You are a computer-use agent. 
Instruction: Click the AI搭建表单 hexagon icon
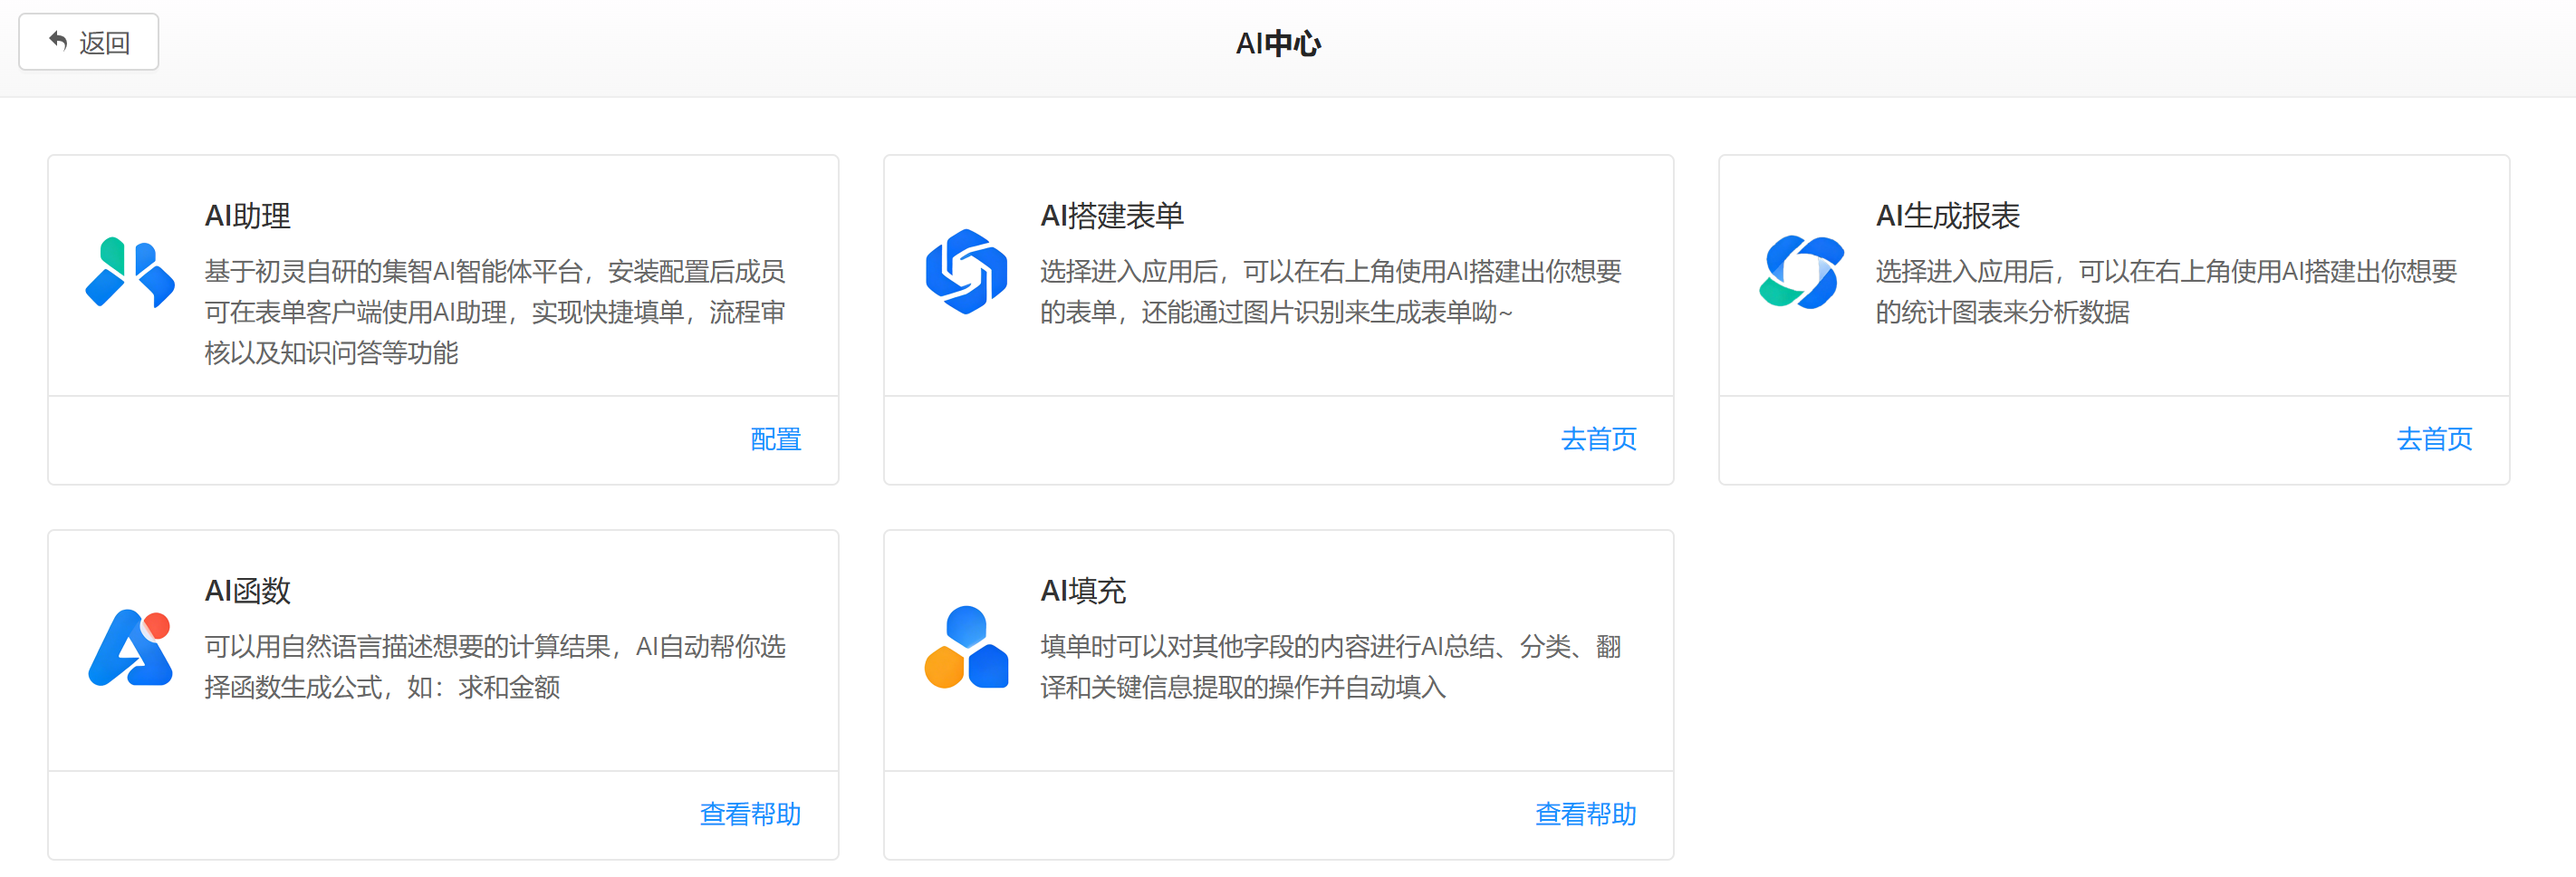[x=966, y=272]
